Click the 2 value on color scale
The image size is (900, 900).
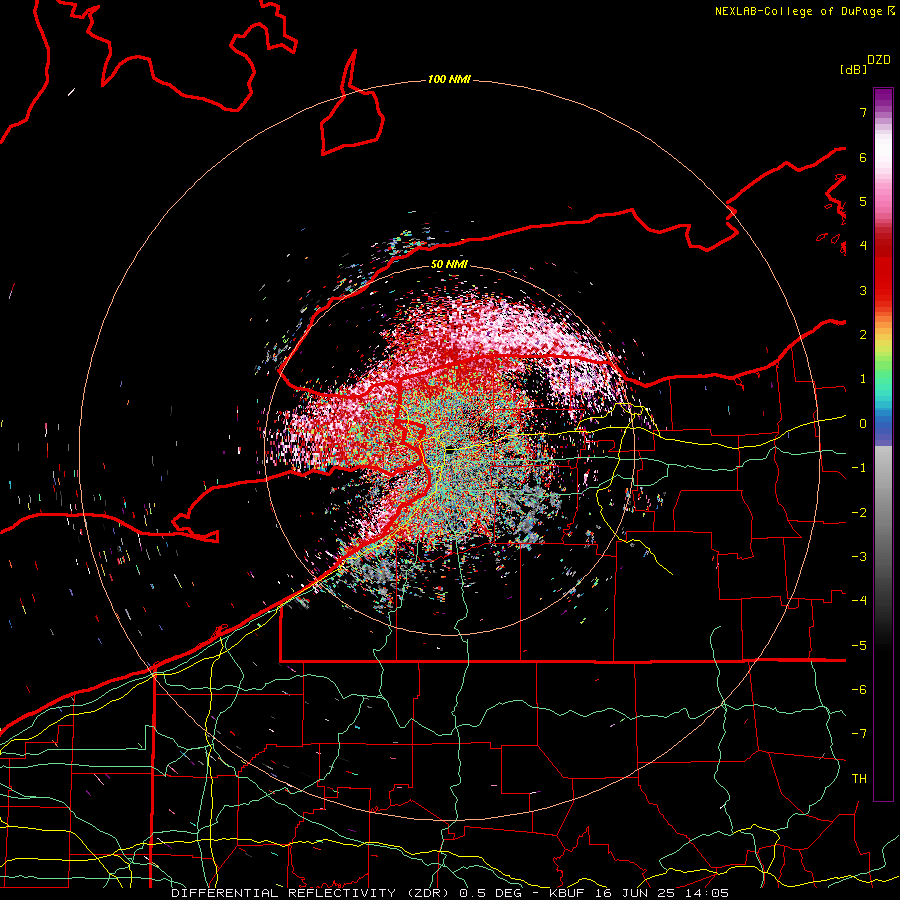coord(863,335)
